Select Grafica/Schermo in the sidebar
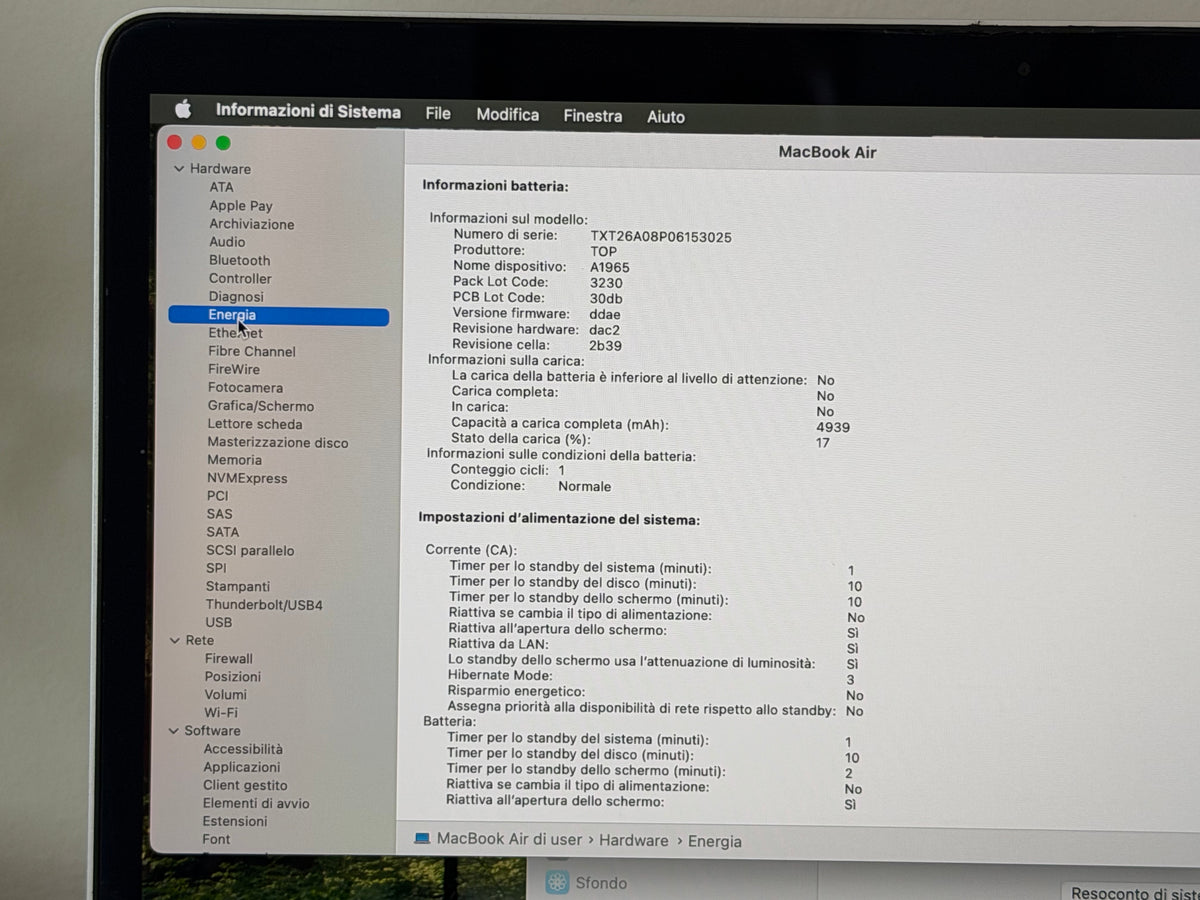 coord(261,406)
